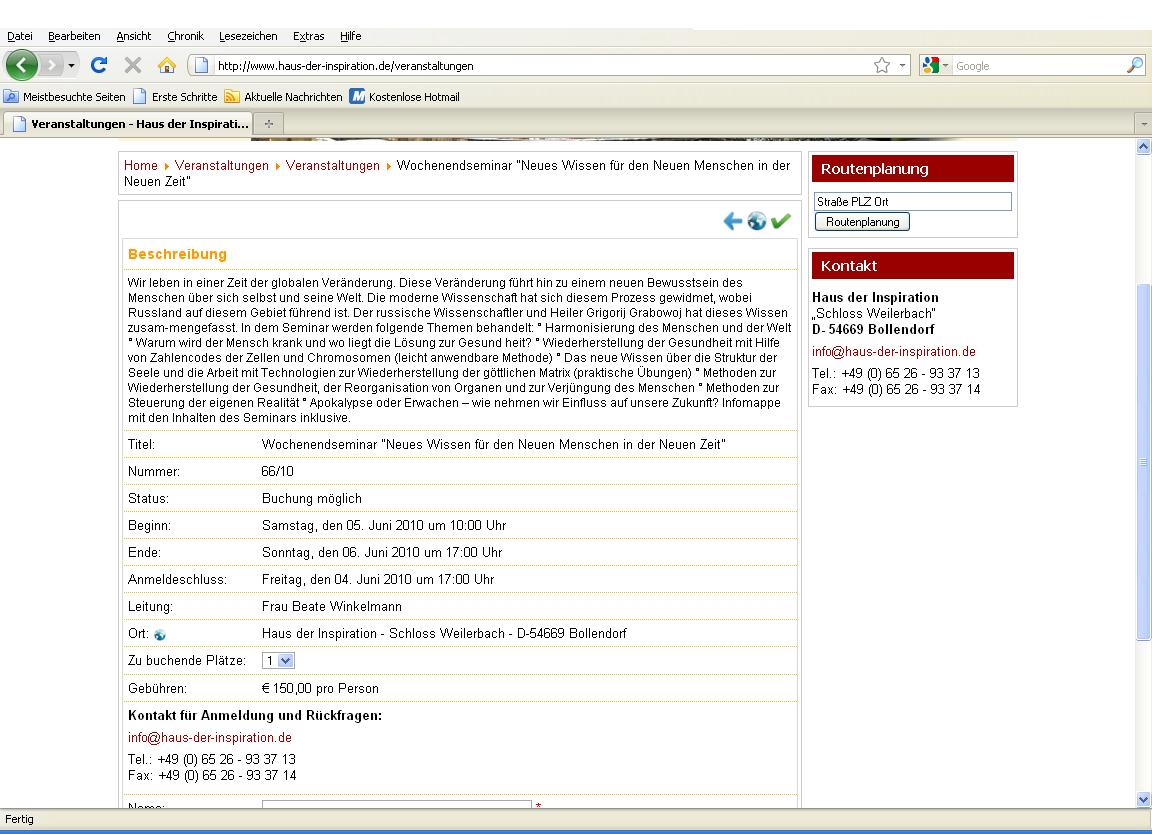Open the new tab plus button
Image resolution: width=1152 pixels, height=834 pixels.
pos(268,124)
